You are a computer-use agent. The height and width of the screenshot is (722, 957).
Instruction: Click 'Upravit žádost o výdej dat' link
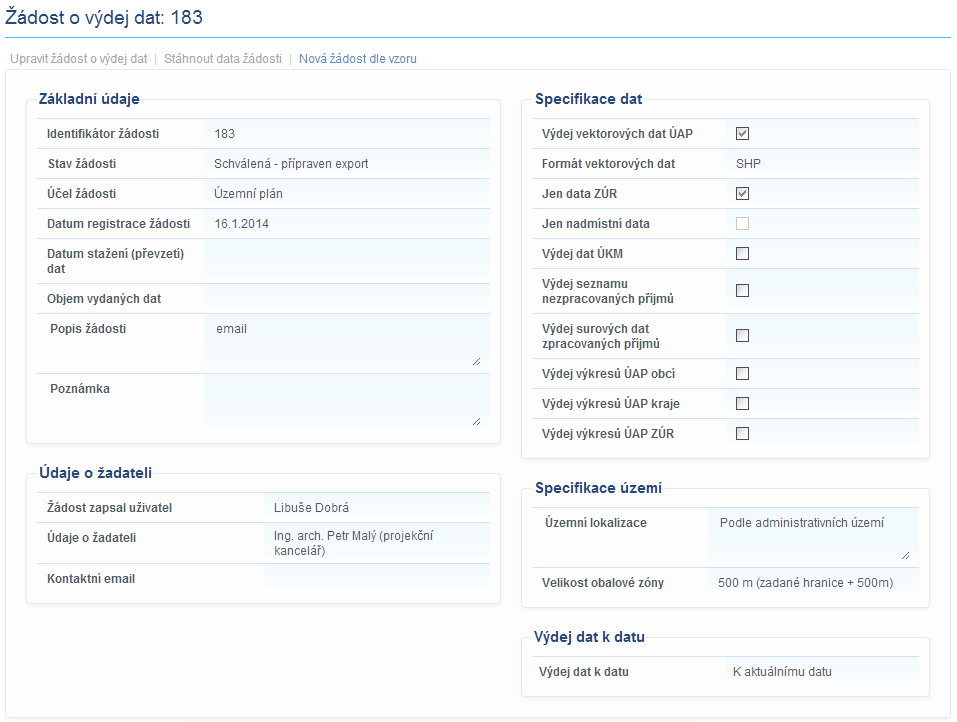[x=77, y=59]
